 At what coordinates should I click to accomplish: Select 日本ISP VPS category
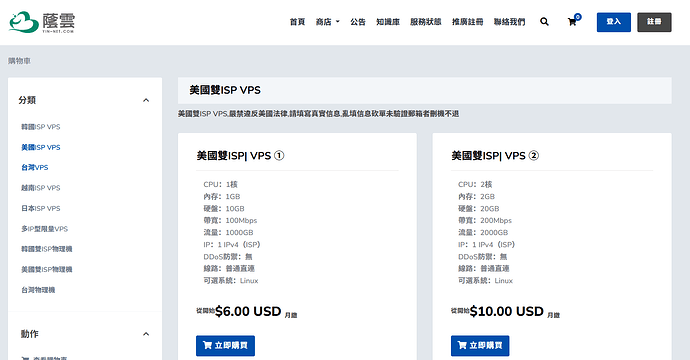click(40, 208)
